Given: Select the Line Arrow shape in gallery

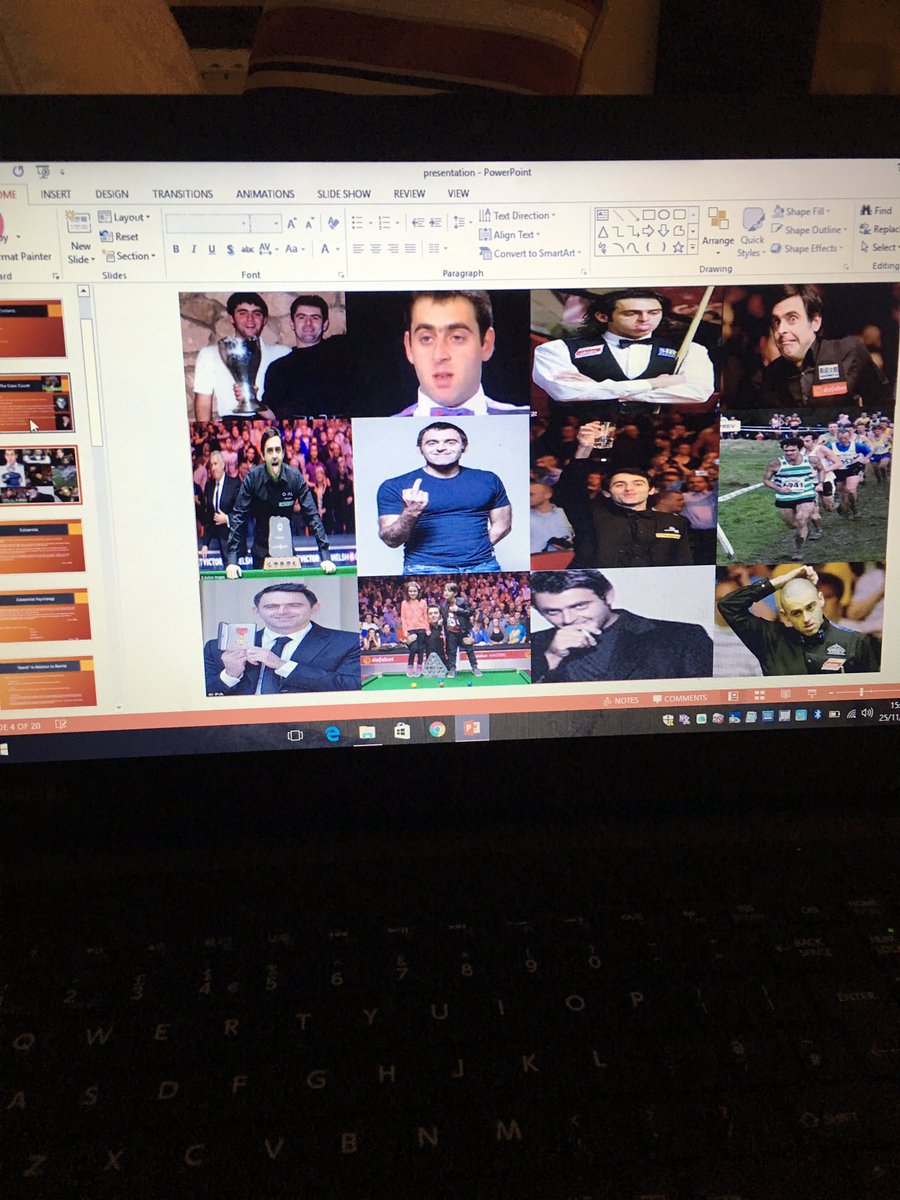Looking at the screenshot, I should [633, 214].
